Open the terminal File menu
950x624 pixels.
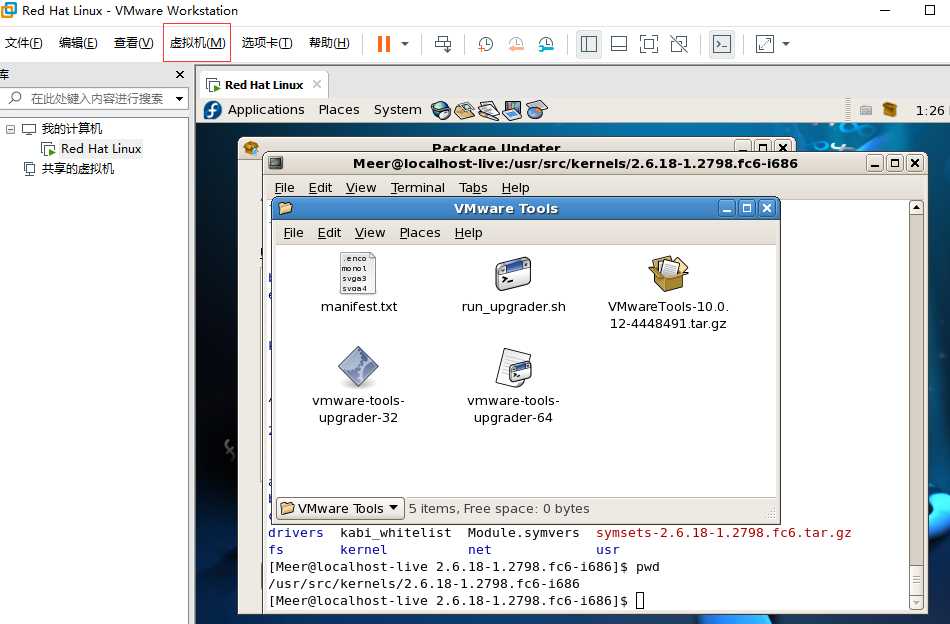(x=284, y=187)
